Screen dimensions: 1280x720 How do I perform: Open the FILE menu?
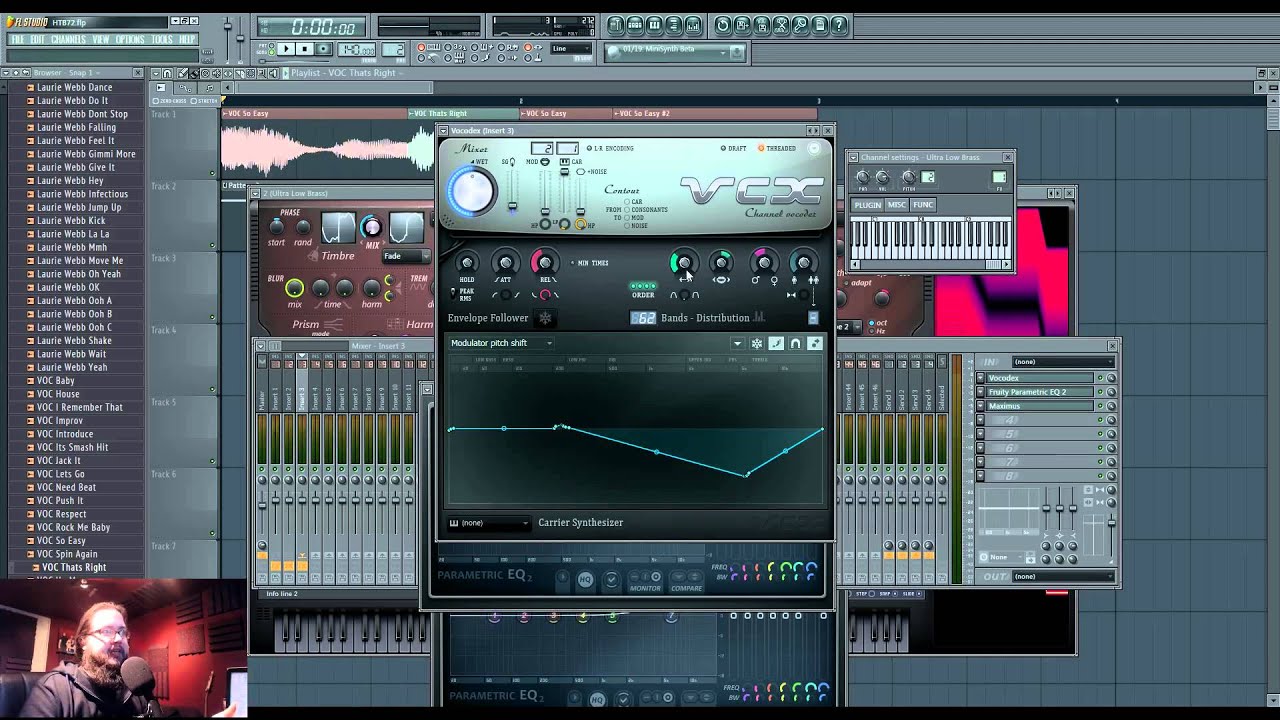[x=17, y=39]
